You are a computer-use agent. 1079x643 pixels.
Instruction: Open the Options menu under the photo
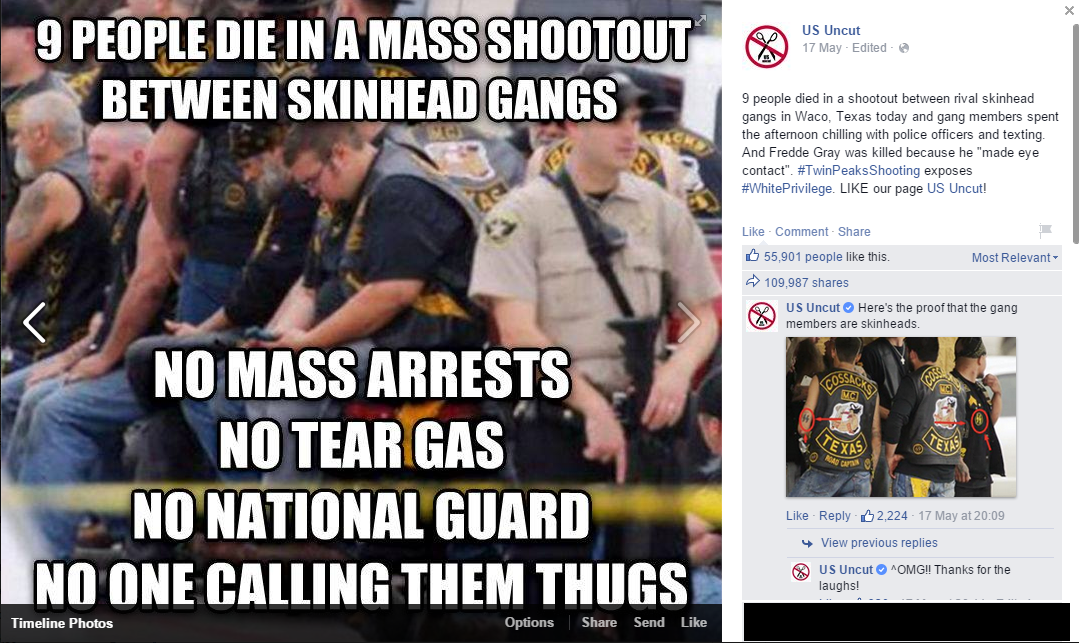point(528,622)
